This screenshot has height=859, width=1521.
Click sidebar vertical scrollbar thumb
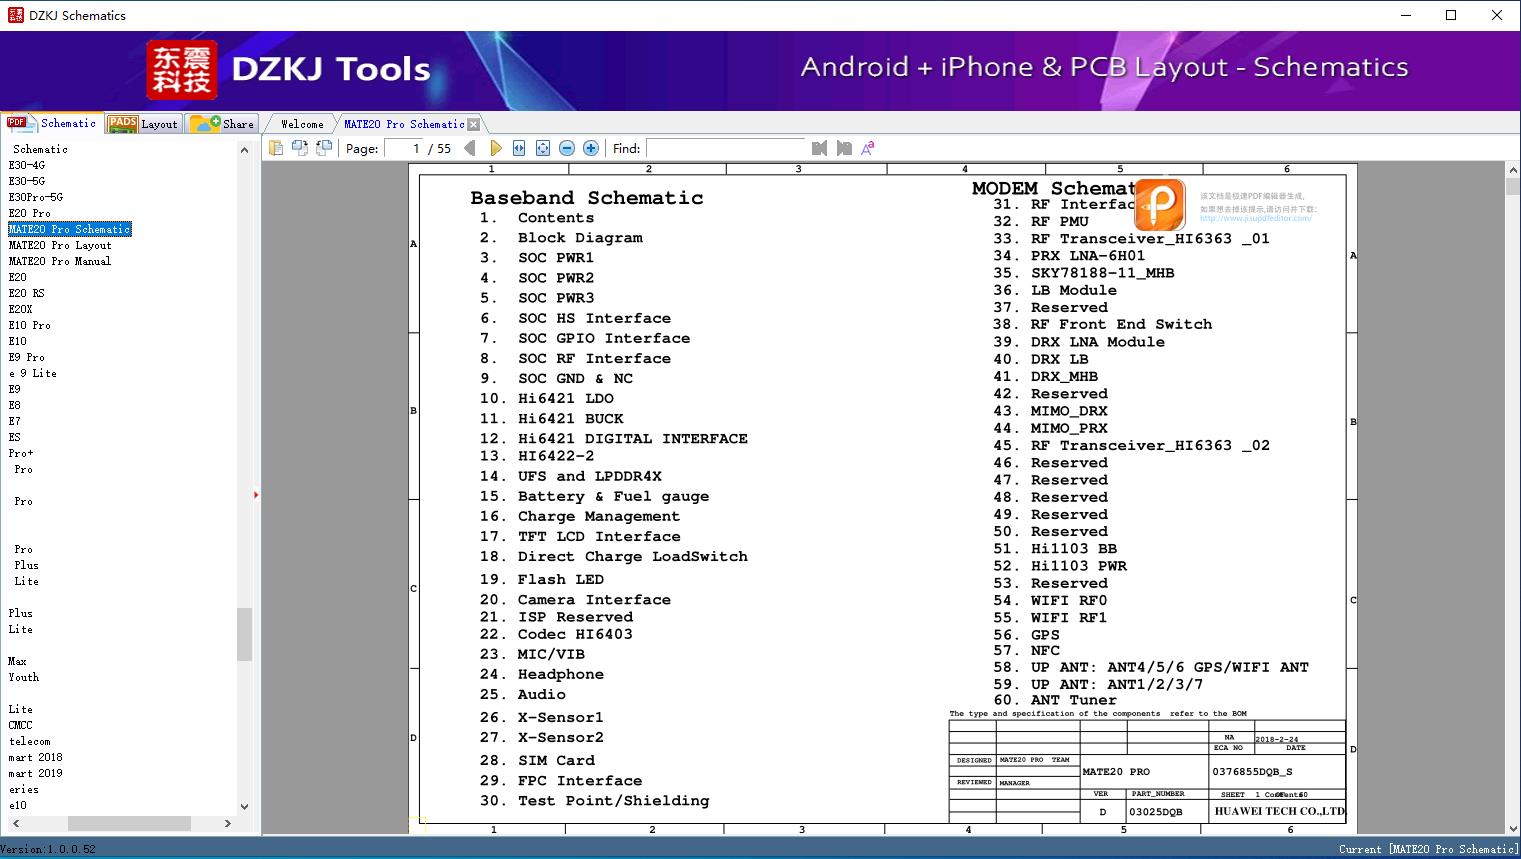coord(245,634)
